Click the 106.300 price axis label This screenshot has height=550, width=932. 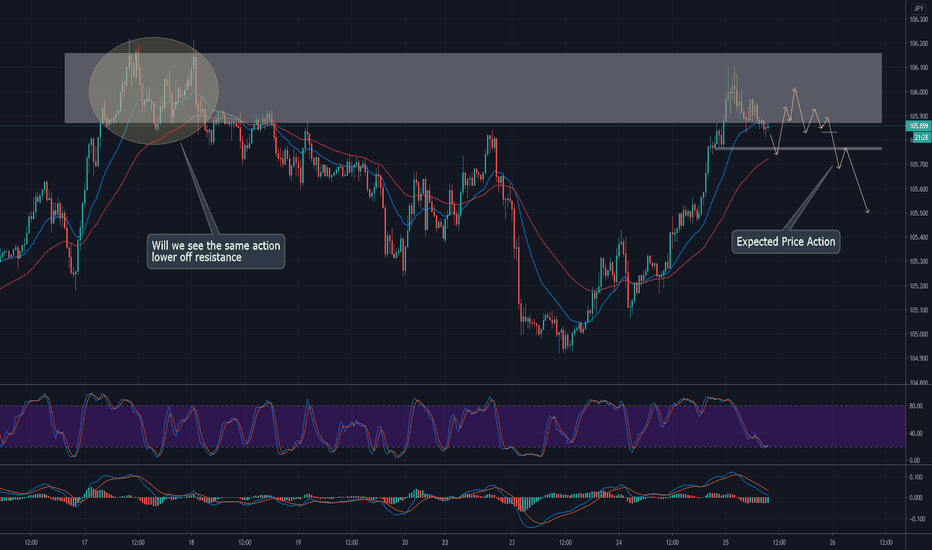pyautogui.click(x=918, y=20)
